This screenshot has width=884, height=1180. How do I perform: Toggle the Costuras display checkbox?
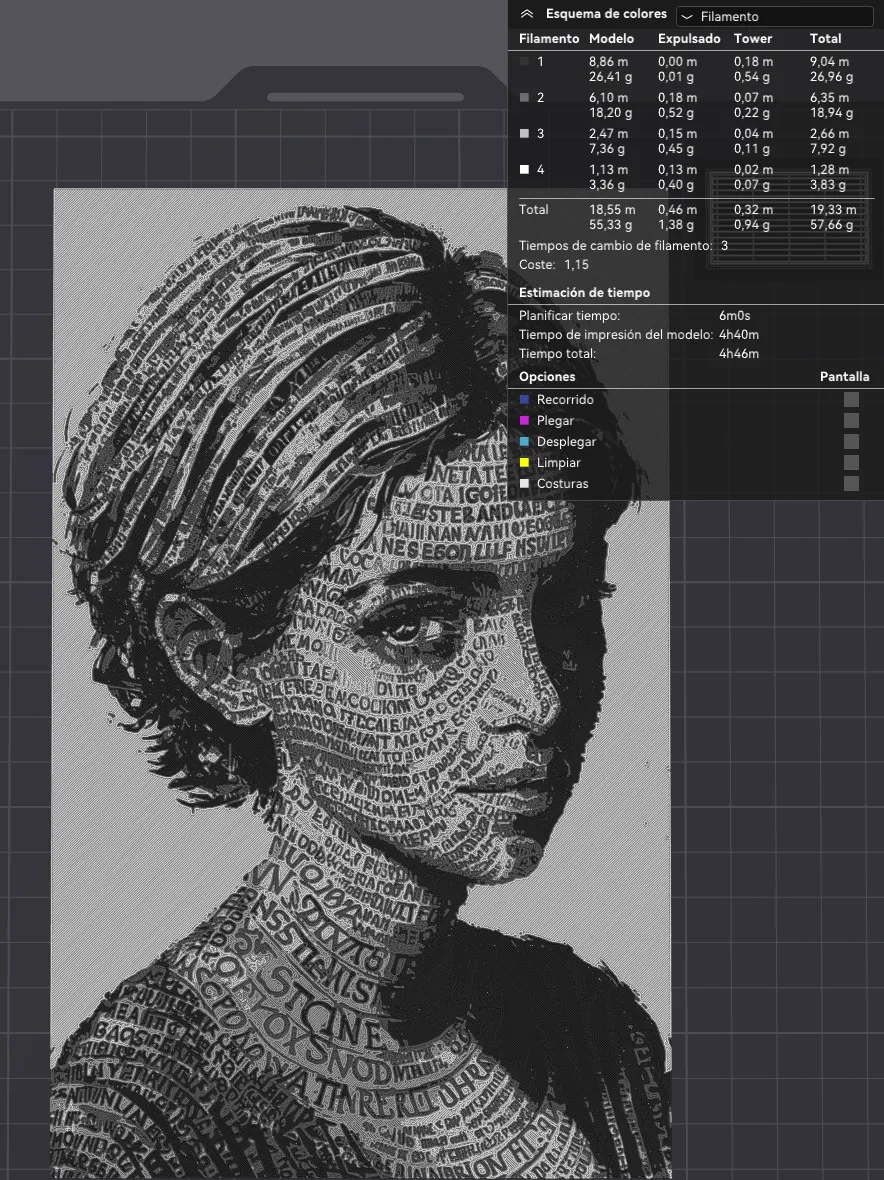pyautogui.click(x=851, y=484)
